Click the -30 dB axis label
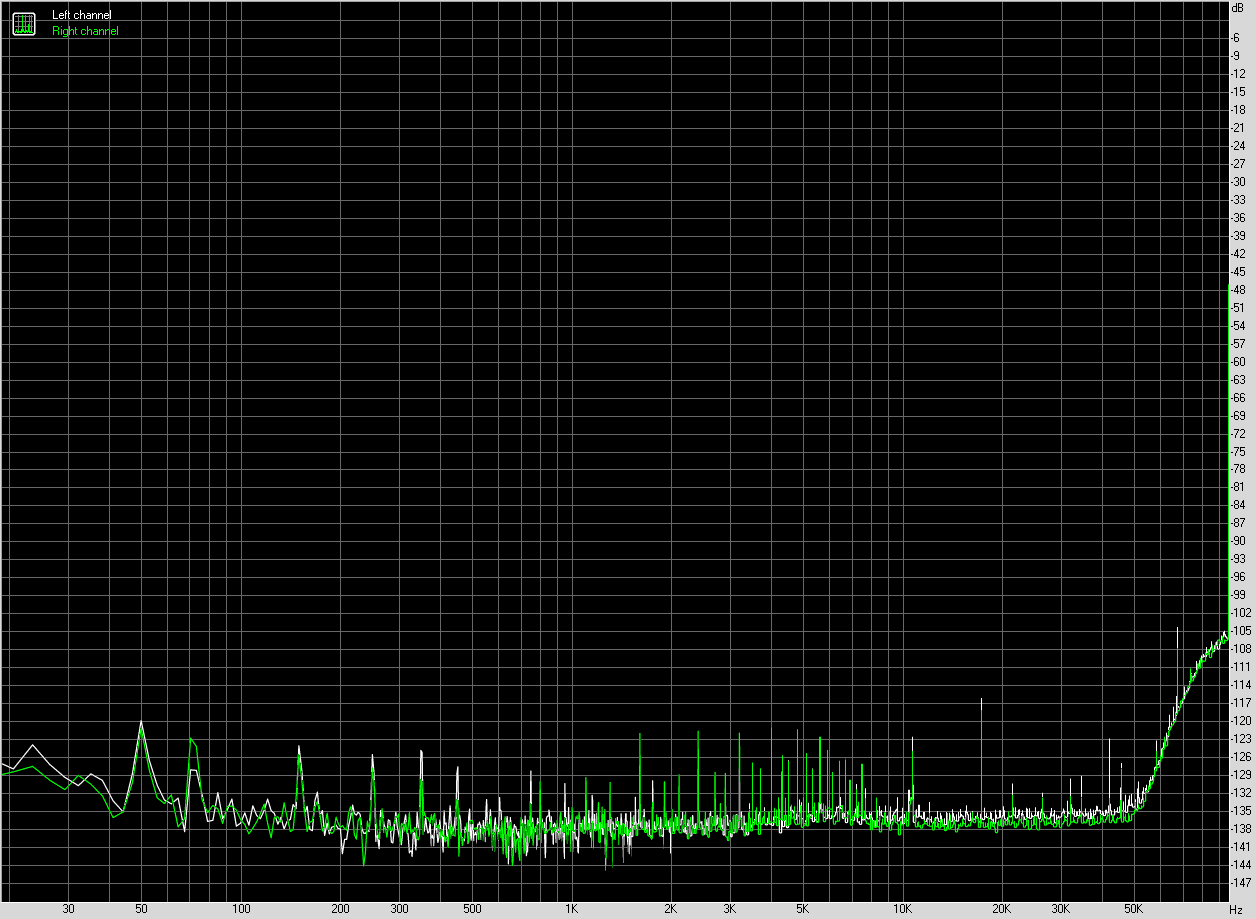The image size is (1256, 919). [1240, 181]
